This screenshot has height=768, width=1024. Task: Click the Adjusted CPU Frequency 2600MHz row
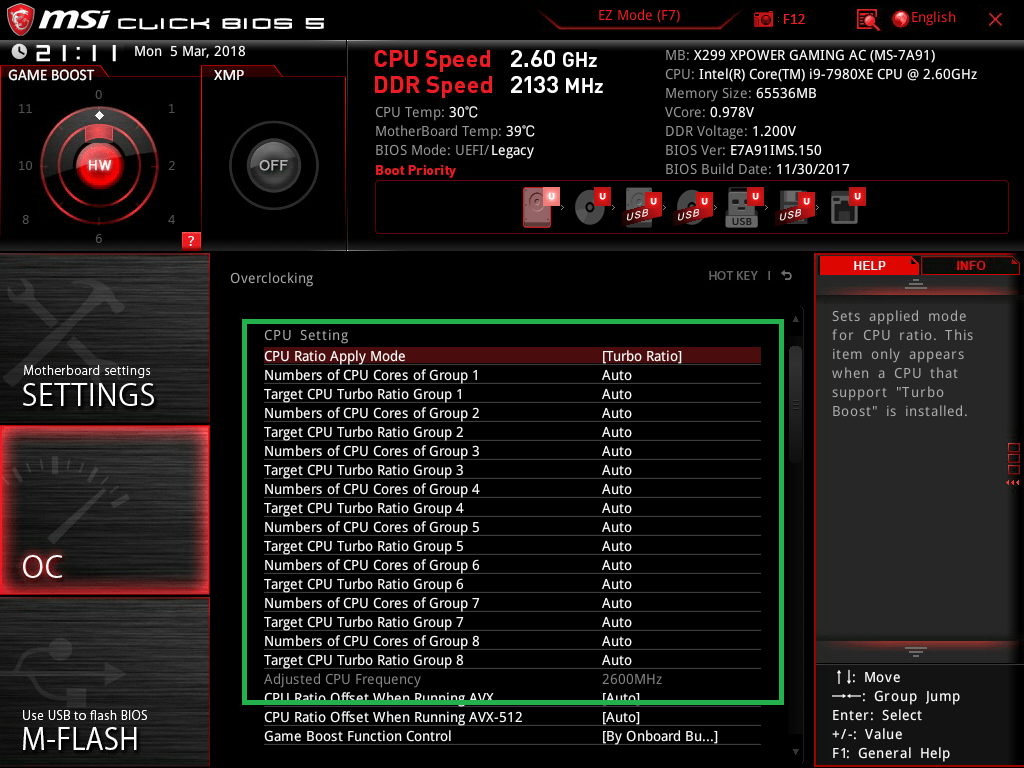(x=512, y=679)
